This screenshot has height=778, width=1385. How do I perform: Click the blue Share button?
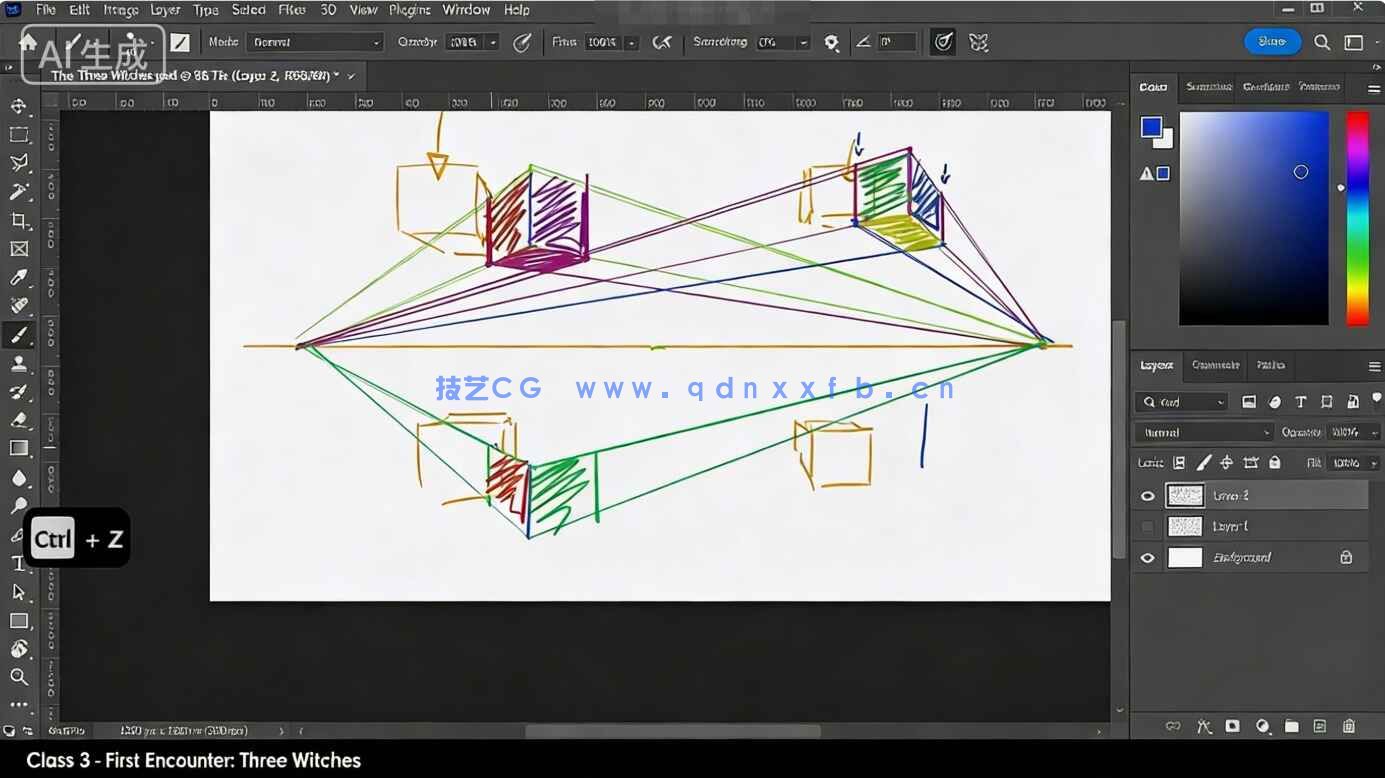click(1272, 42)
